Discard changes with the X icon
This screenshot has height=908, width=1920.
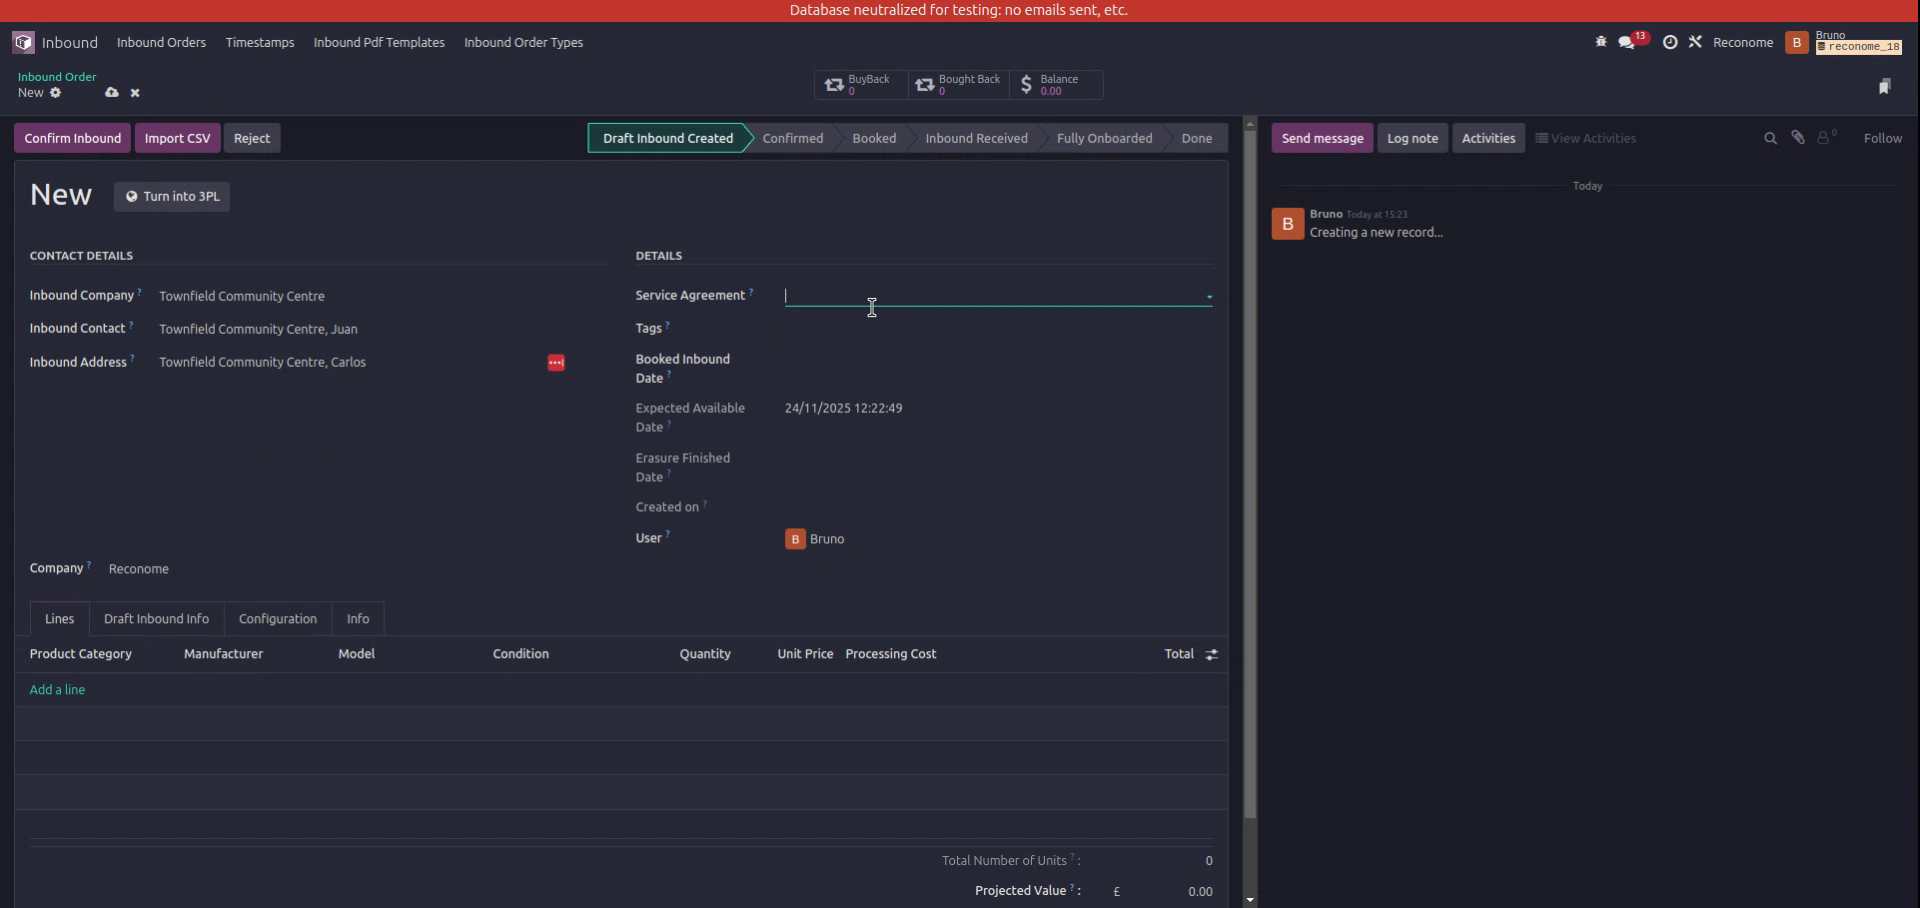point(135,92)
